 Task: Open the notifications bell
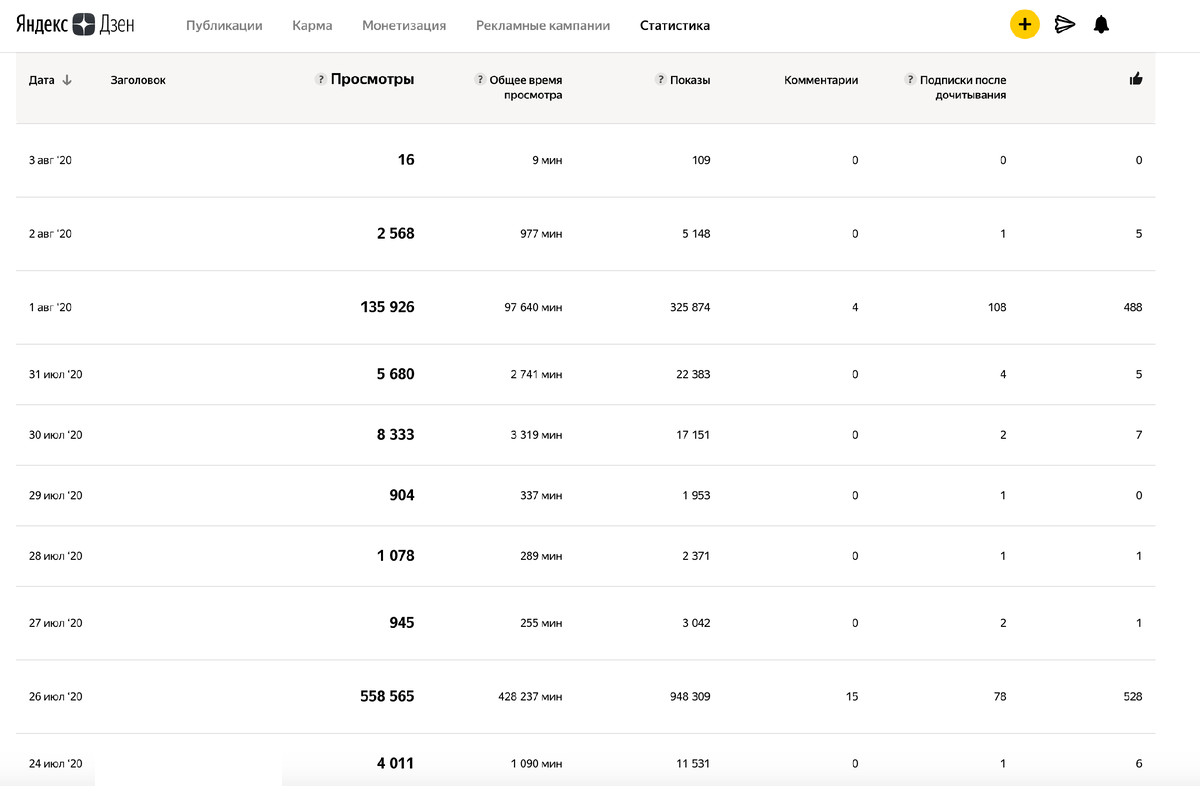coord(1101,25)
